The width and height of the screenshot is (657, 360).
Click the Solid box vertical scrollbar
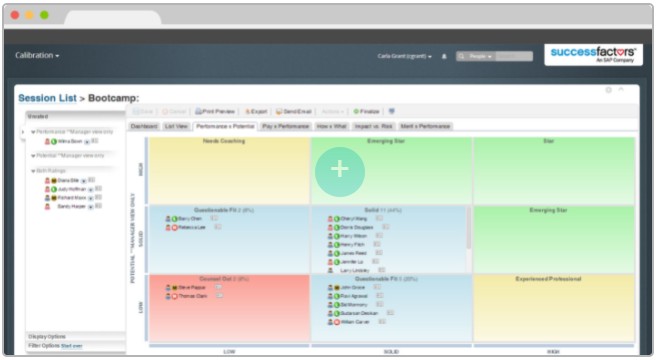coord(468,228)
